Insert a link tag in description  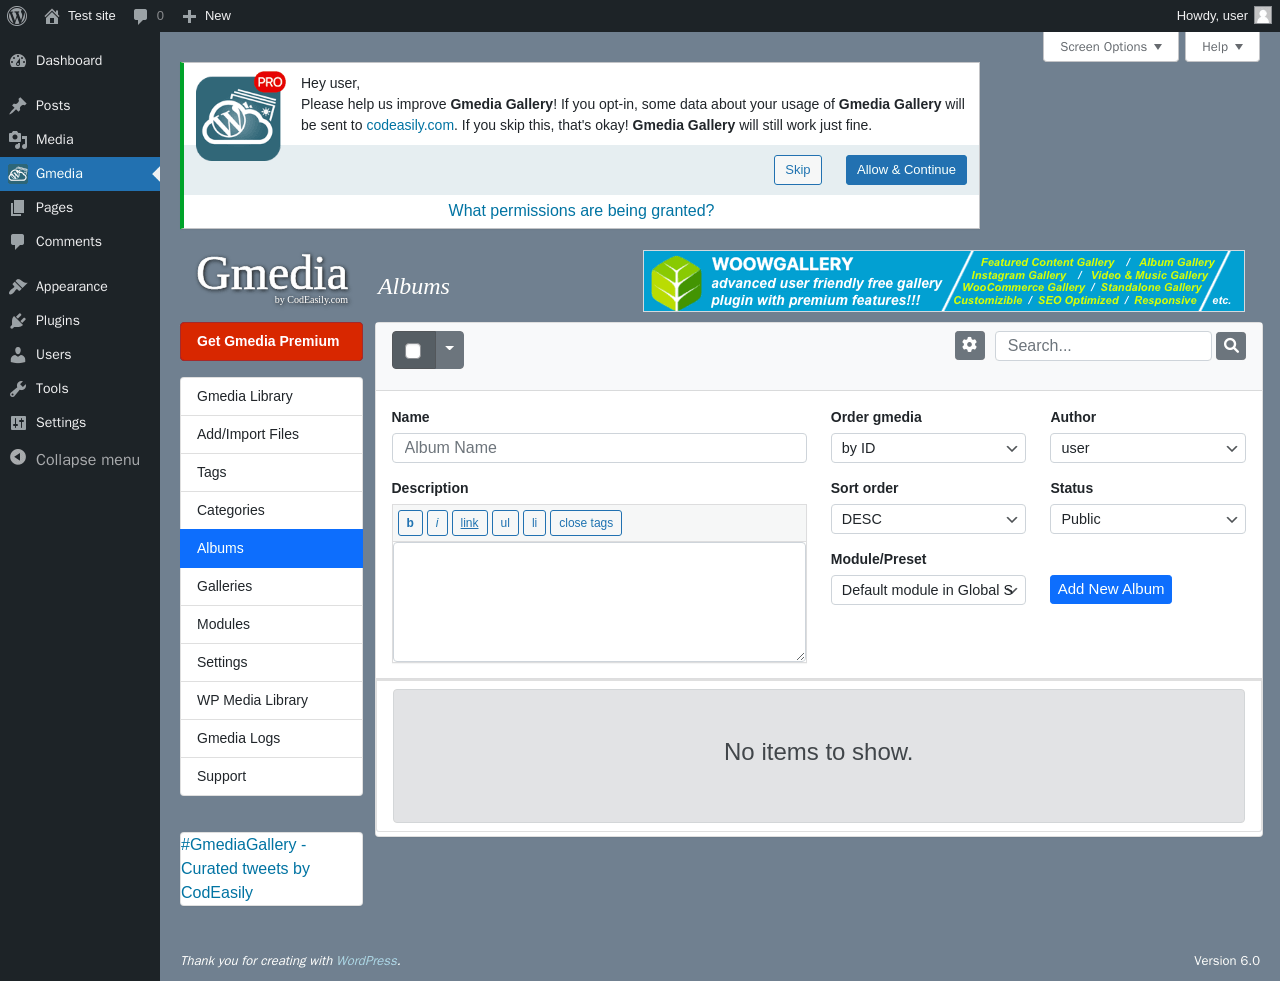470,523
